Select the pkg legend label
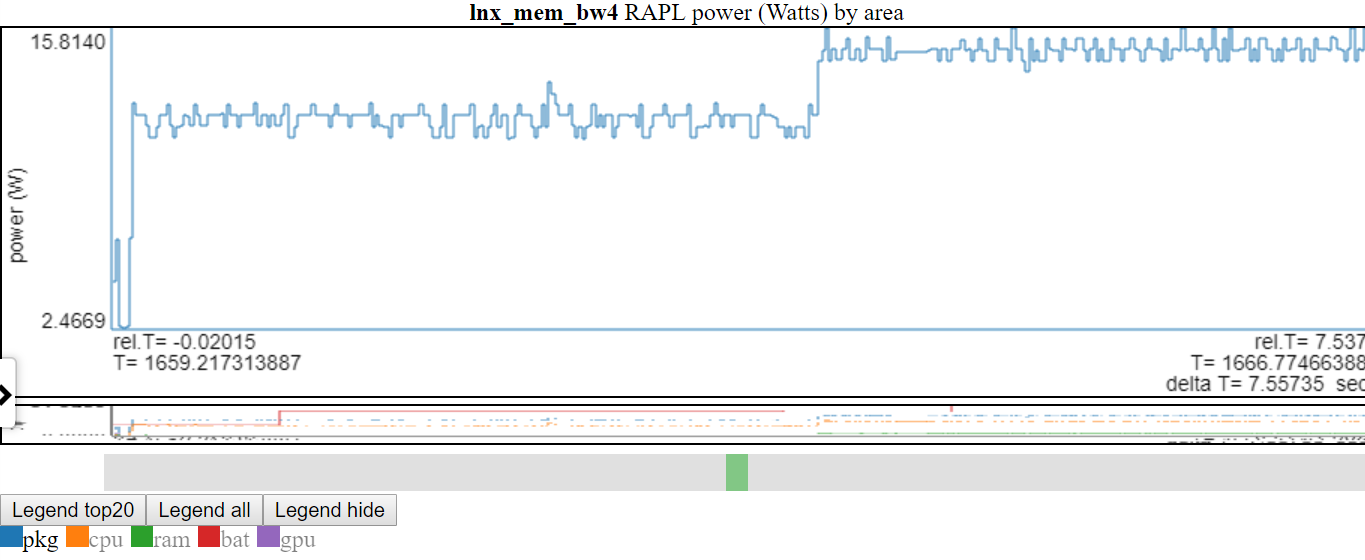This screenshot has height=560, width=1365. coord(40,540)
